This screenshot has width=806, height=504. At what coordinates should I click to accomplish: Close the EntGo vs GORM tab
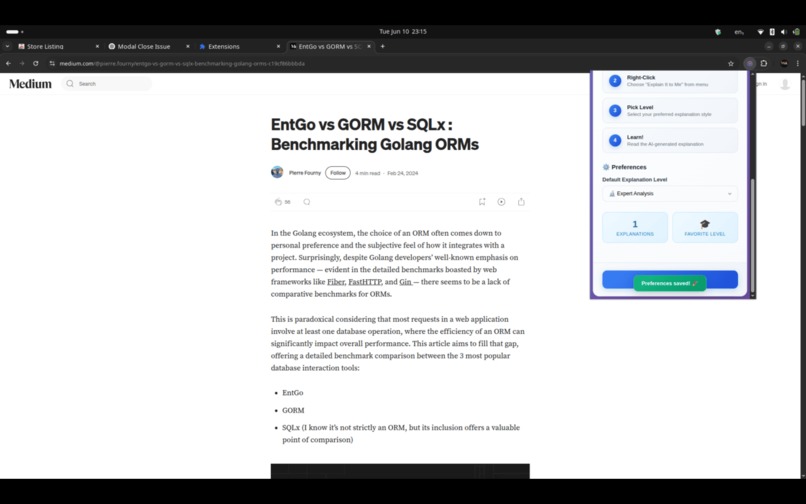point(369,46)
